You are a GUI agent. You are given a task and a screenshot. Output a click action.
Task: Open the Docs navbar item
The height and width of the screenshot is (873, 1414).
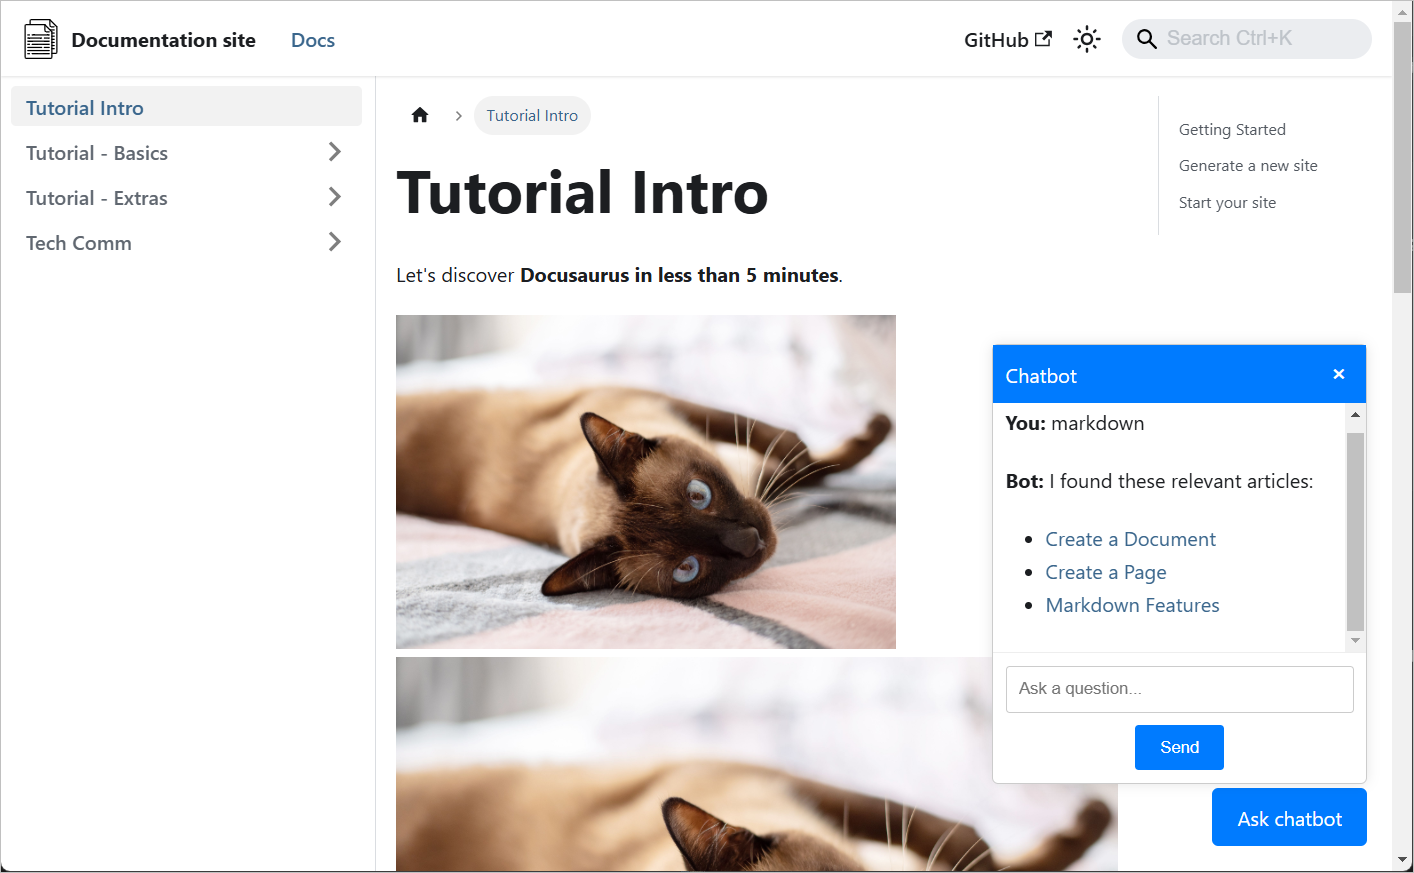[313, 40]
